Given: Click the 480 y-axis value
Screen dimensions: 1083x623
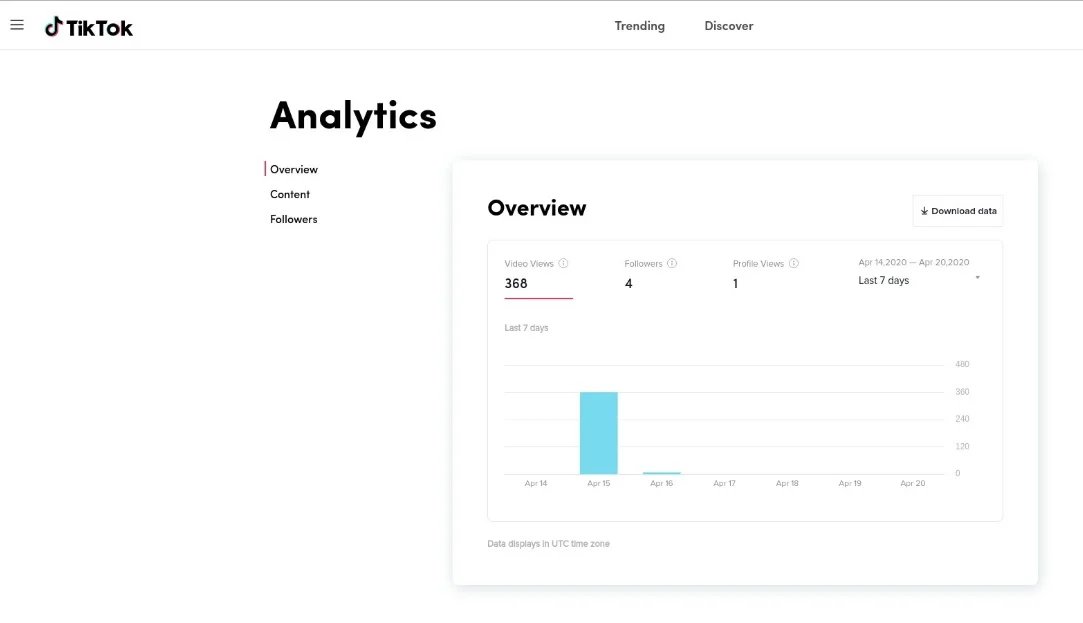Looking at the screenshot, I should pyautogui.click(x=962, y=364).
